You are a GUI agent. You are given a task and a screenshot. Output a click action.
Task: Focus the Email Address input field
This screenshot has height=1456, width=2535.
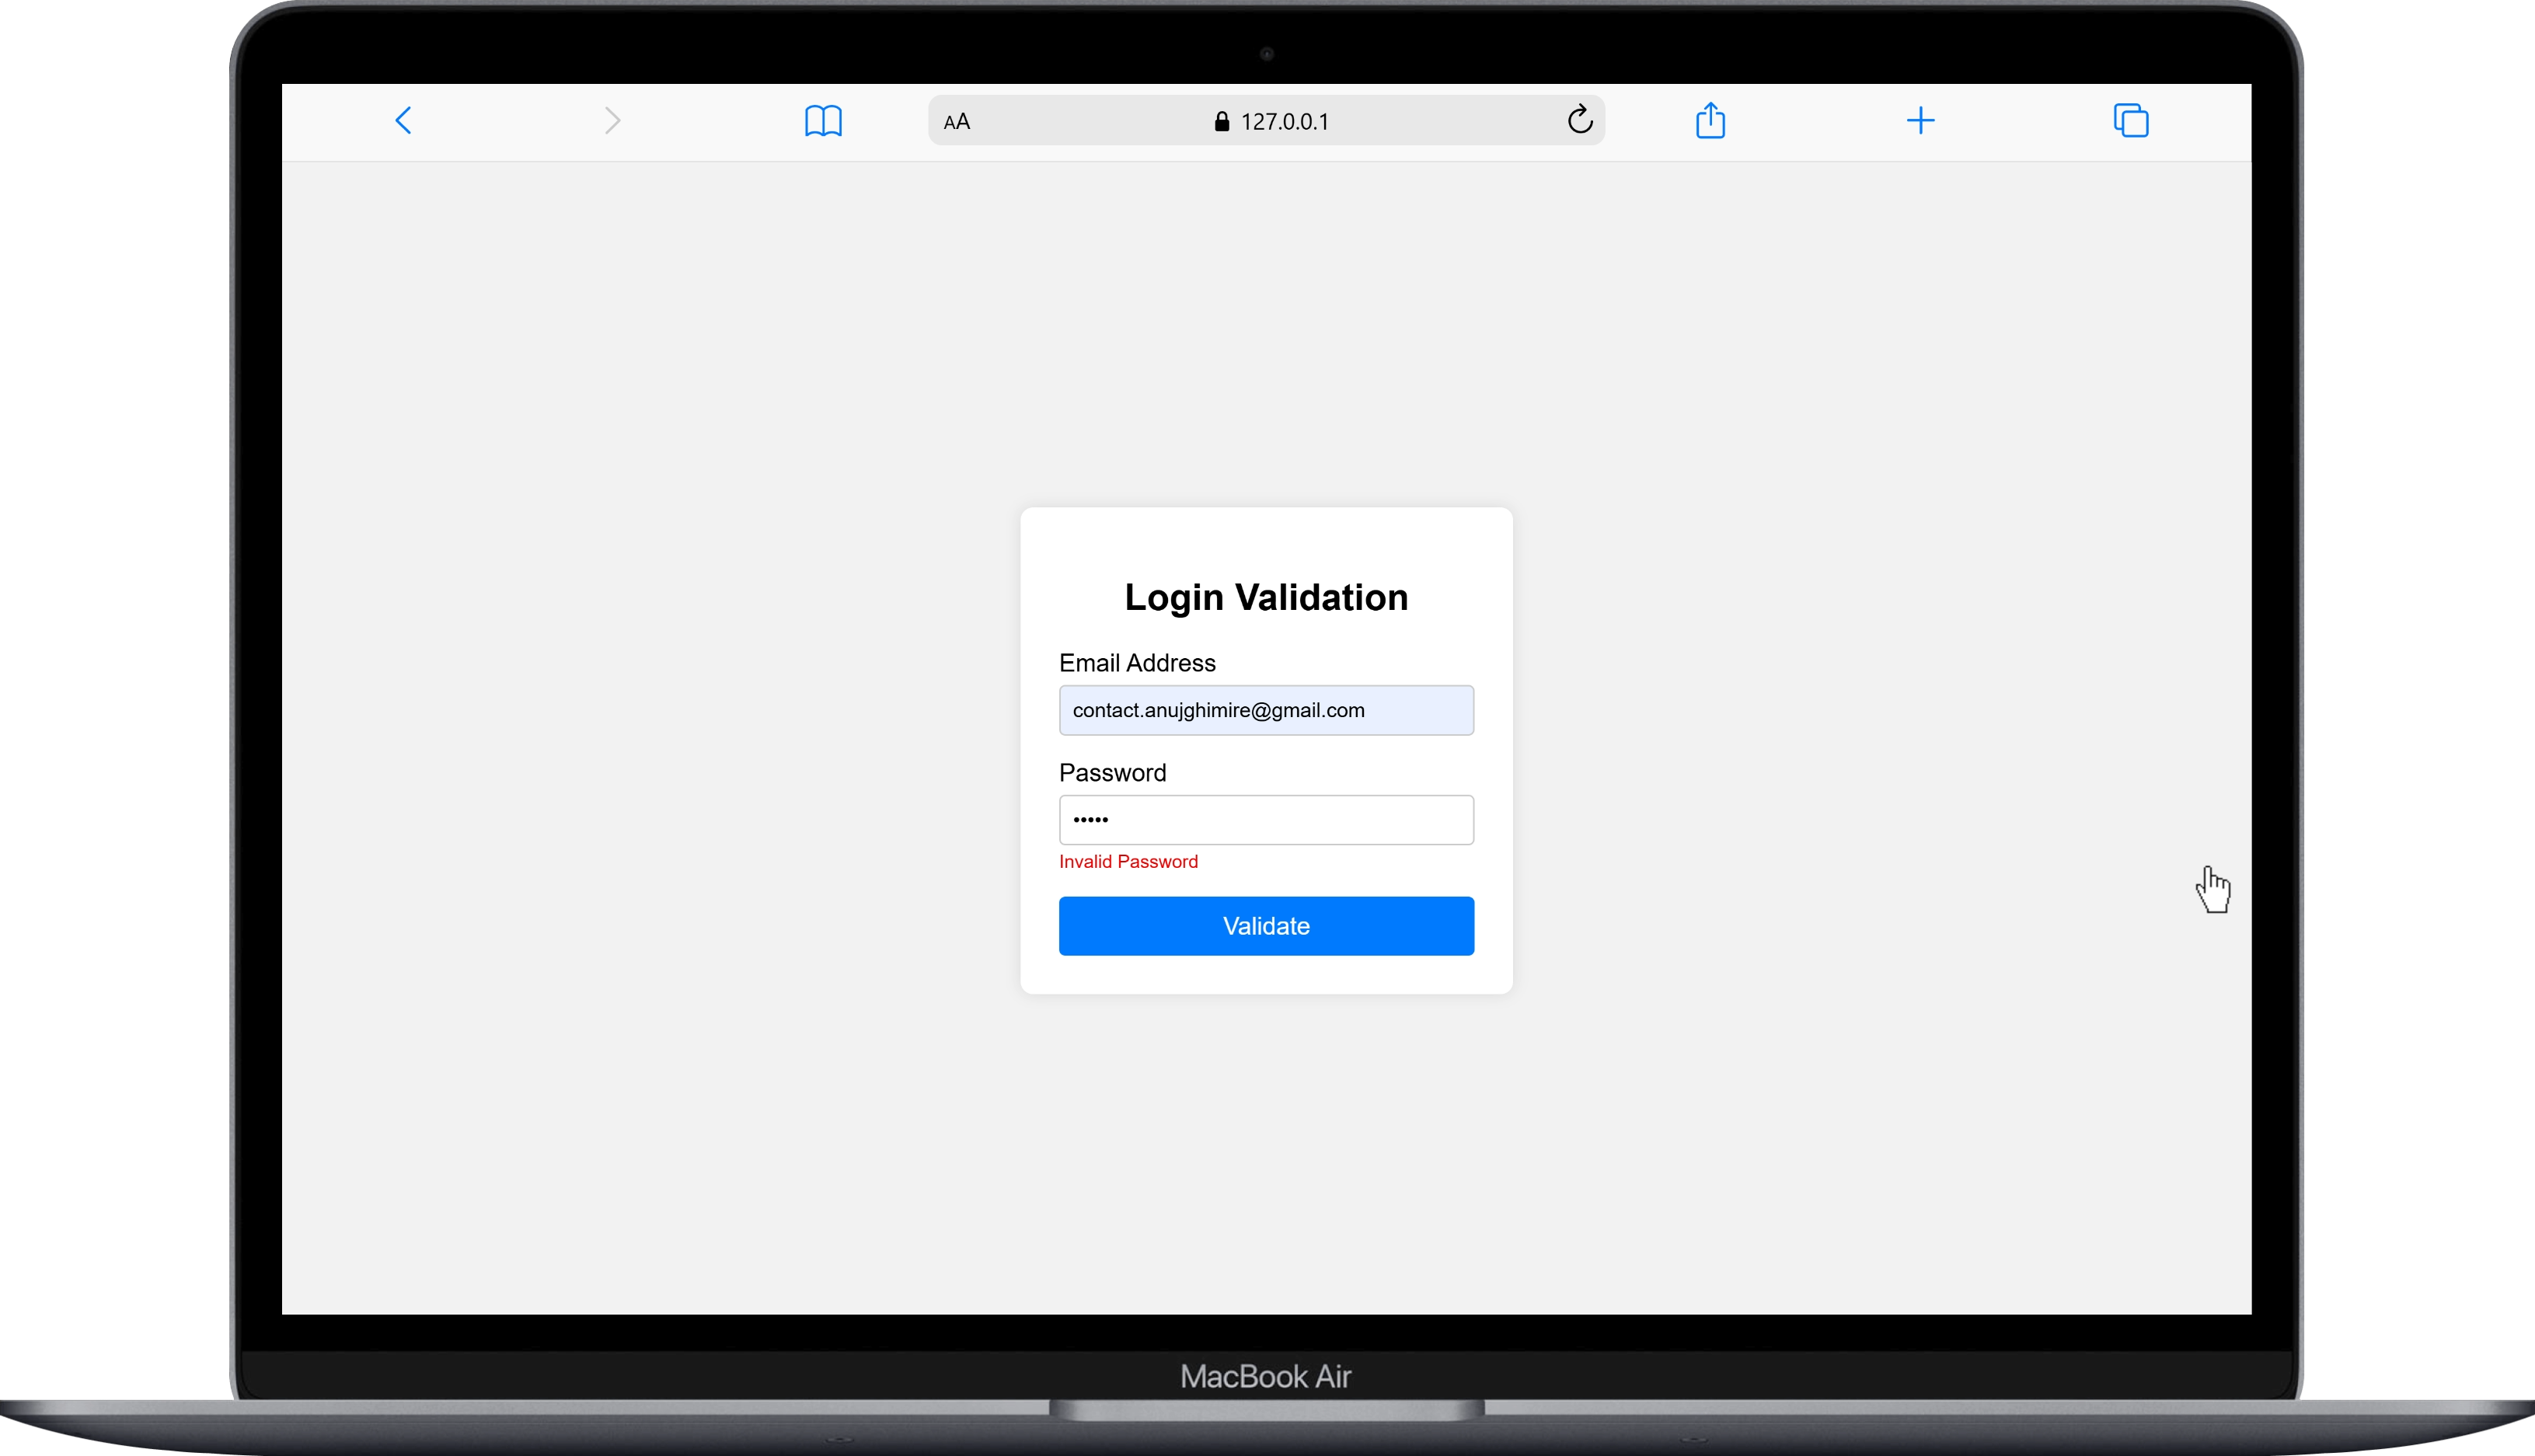point(1266,710)
